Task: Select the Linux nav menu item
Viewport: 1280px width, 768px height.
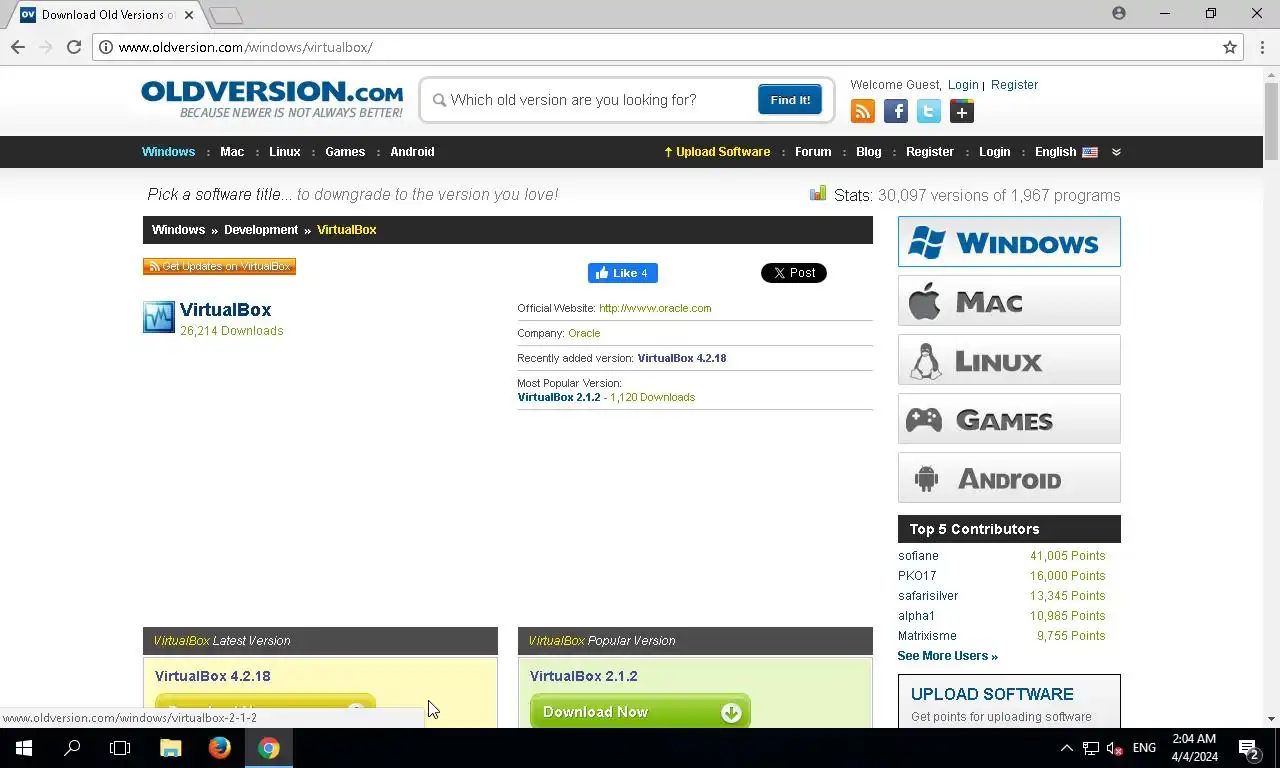Action: [x=285, y=152]
